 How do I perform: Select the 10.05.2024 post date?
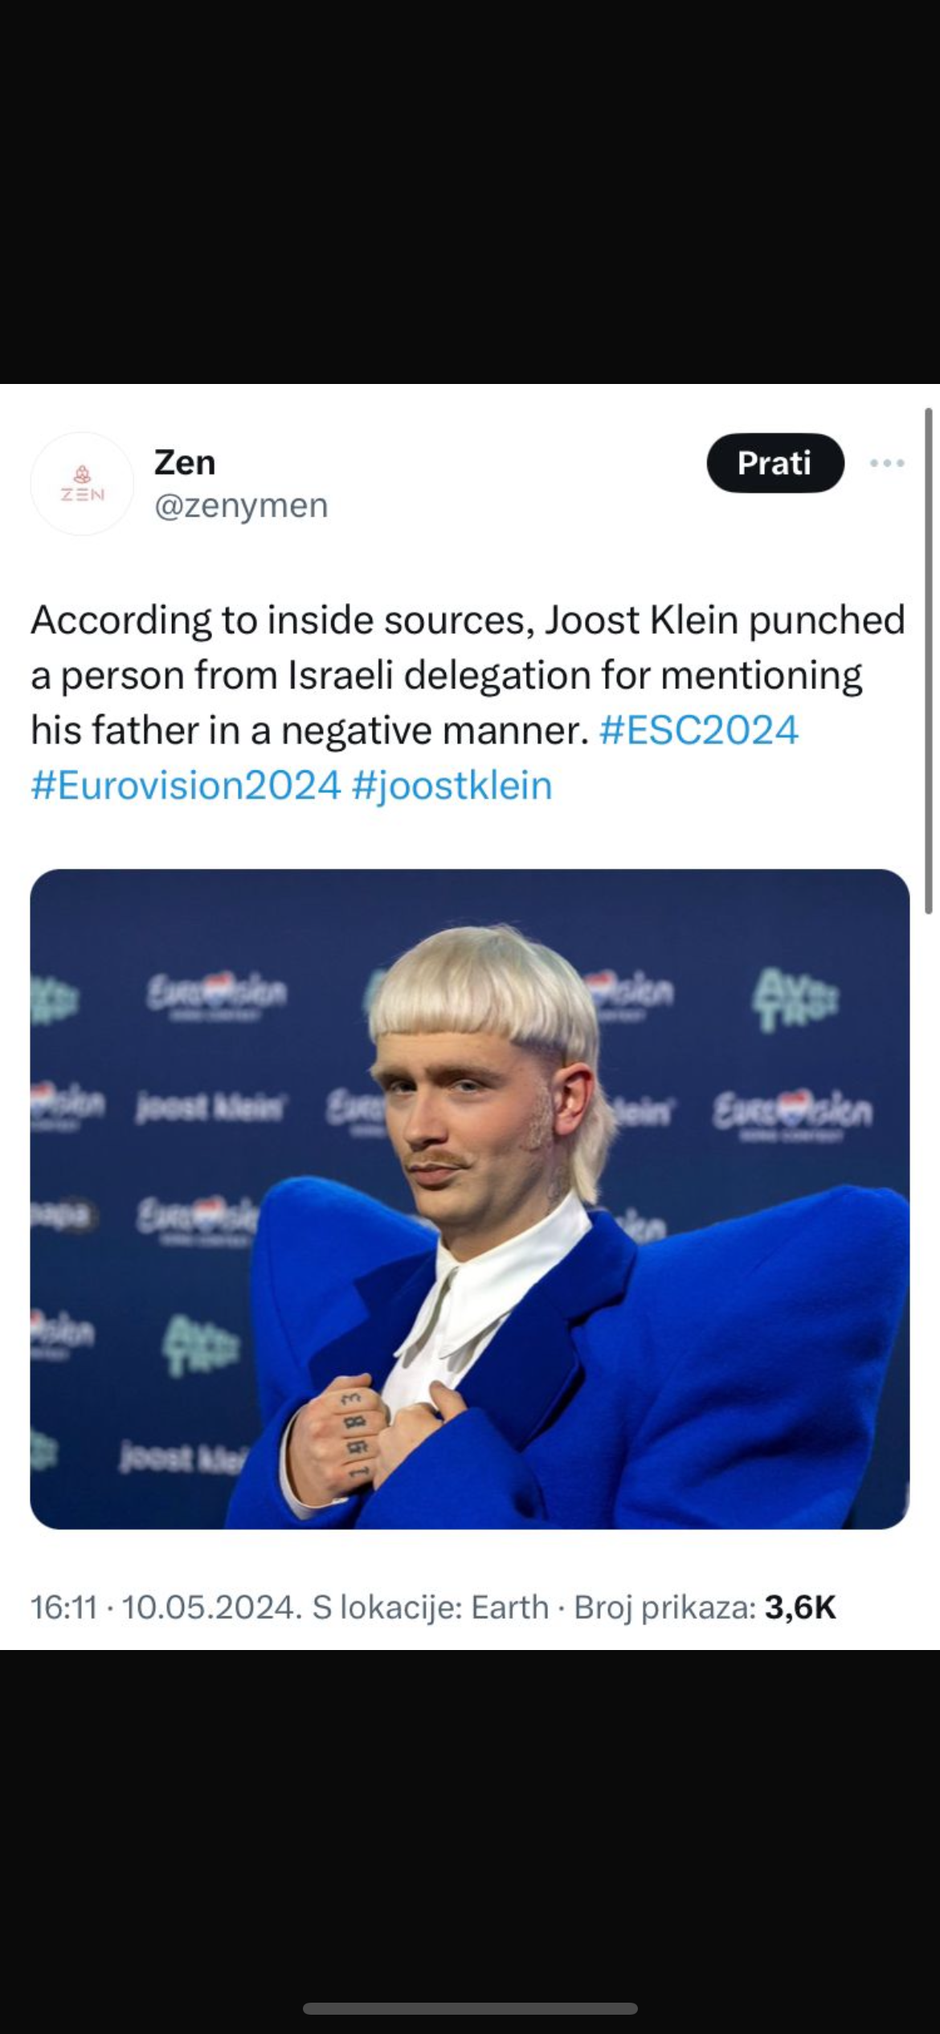click(x=209, y=1607)
